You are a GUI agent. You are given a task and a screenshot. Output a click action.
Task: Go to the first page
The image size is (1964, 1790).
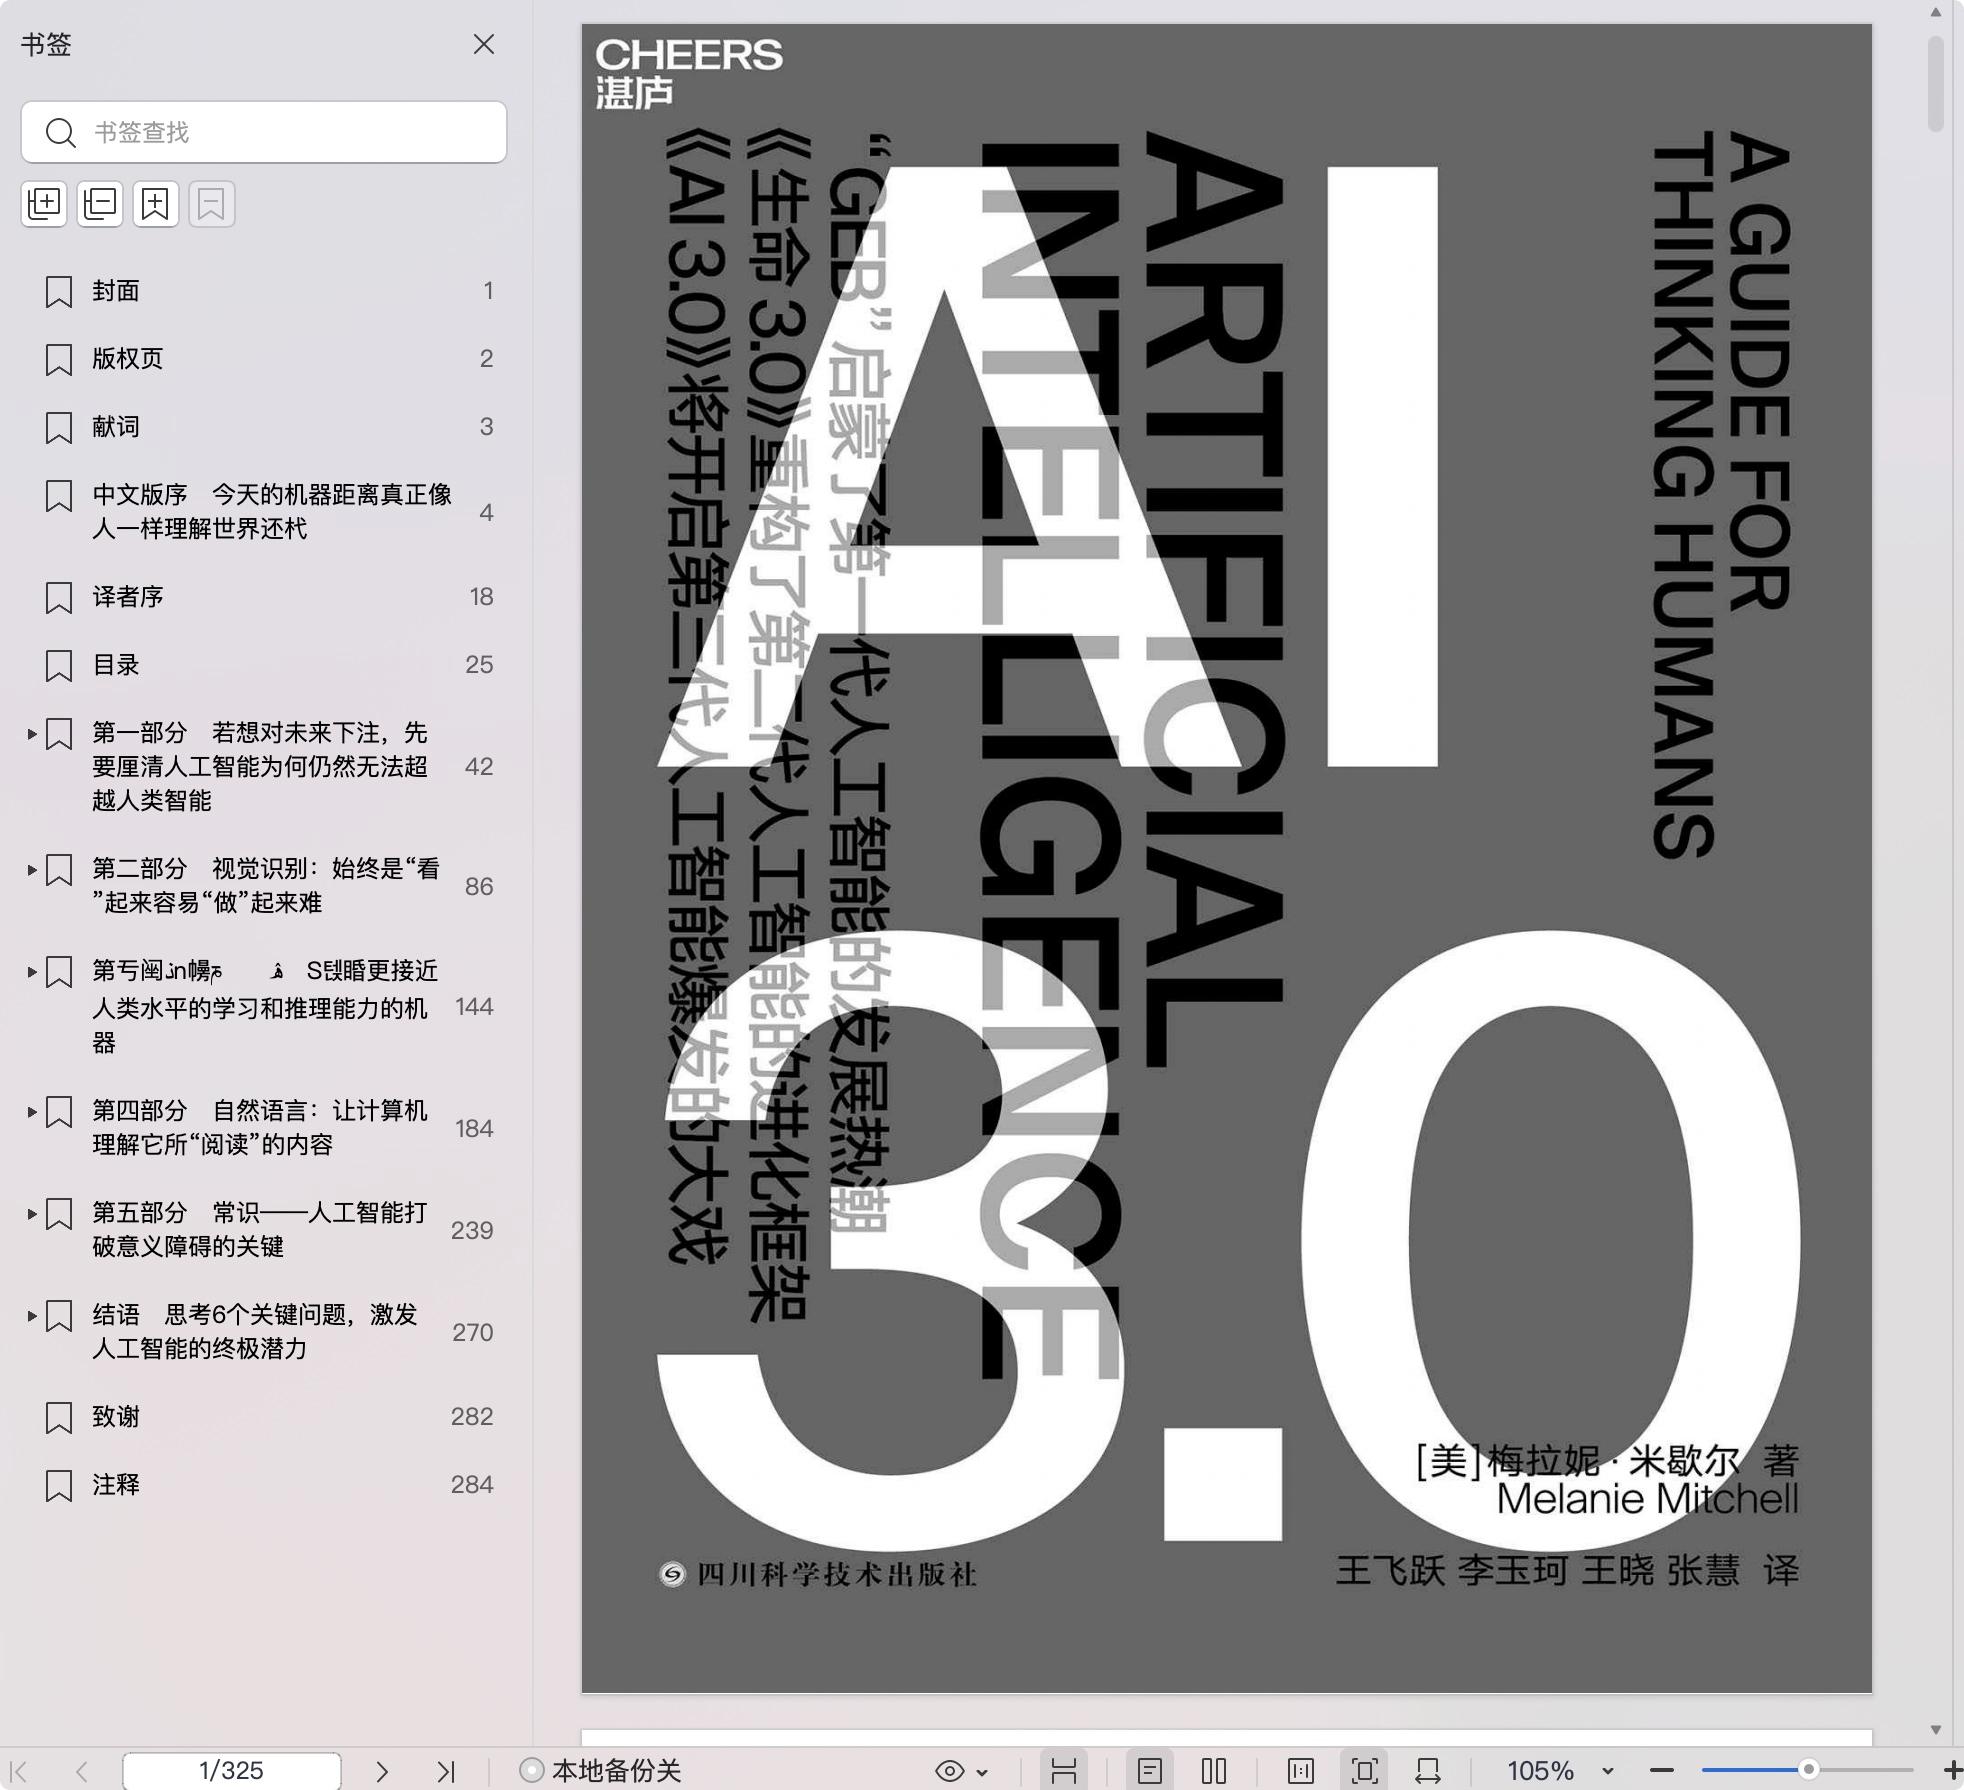pyautogui.click(x=19, y=1771)
